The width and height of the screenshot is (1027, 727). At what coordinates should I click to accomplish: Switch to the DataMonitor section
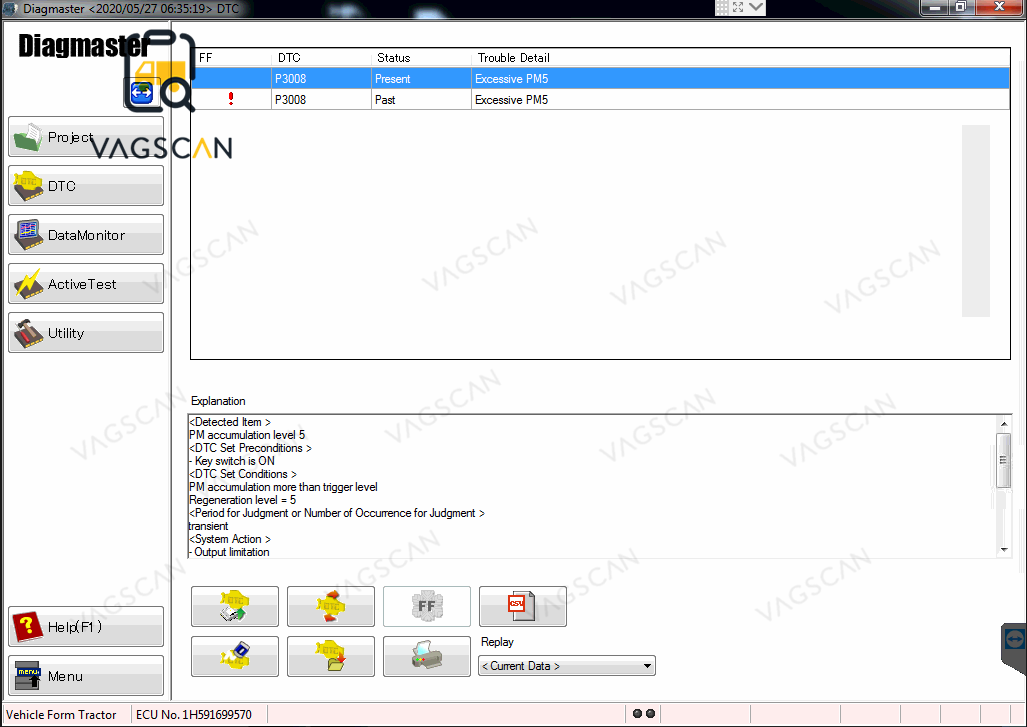pos(86,235)
